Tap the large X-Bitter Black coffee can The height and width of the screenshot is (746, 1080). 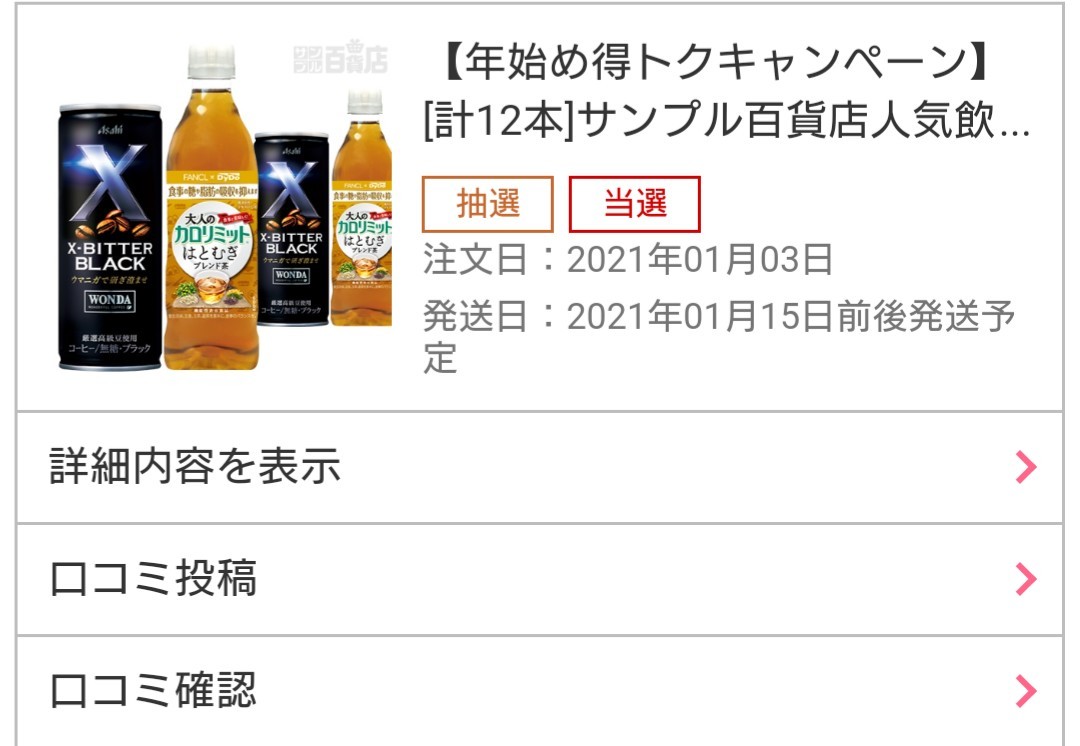tap(110, 238)
